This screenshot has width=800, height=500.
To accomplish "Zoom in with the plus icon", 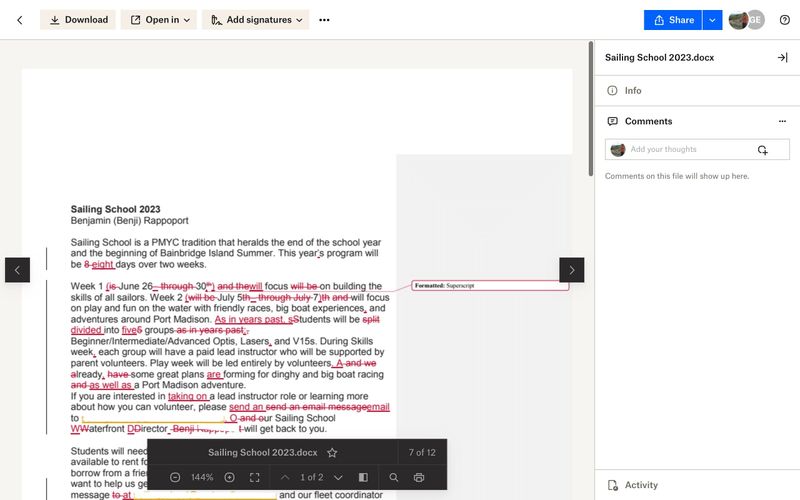I will pyautogui.click(x=229, y=478).
